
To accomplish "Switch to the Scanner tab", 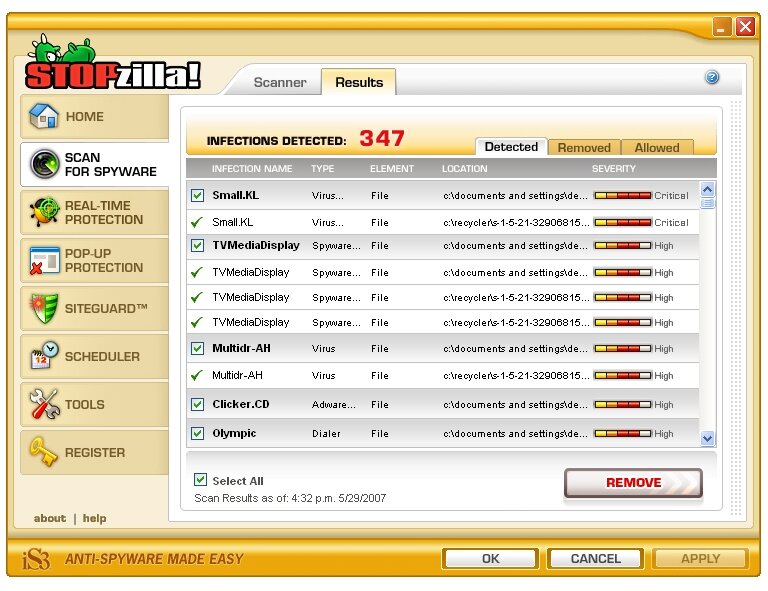I will 280,82.
